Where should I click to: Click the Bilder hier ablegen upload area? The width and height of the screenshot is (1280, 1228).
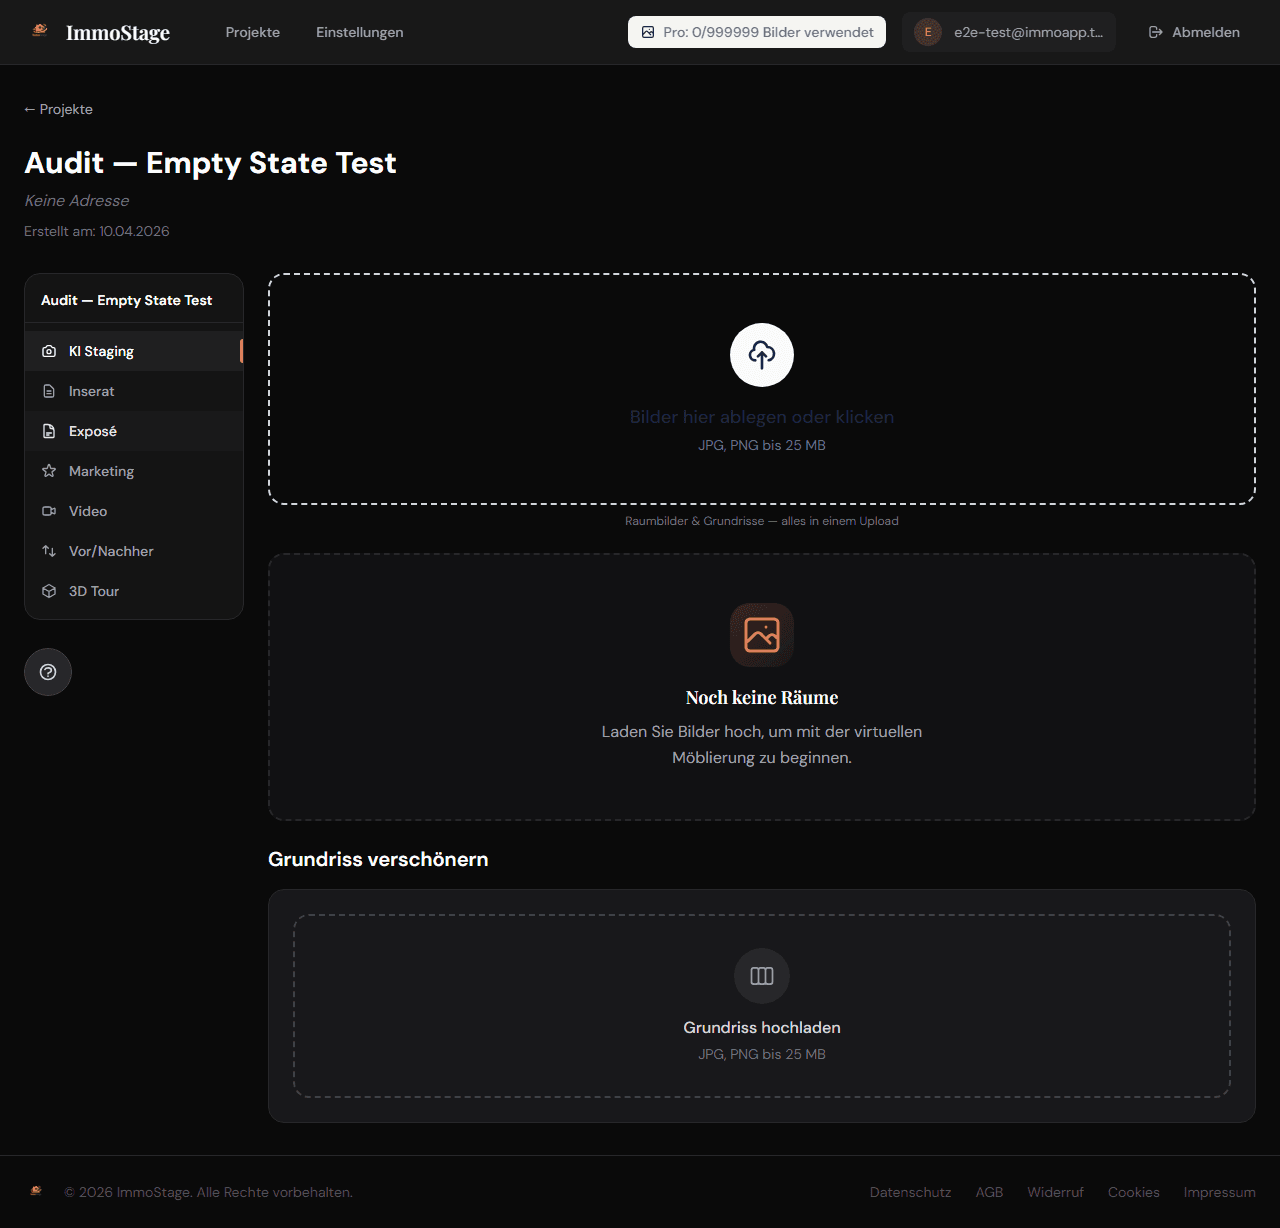tap(761, 416)
